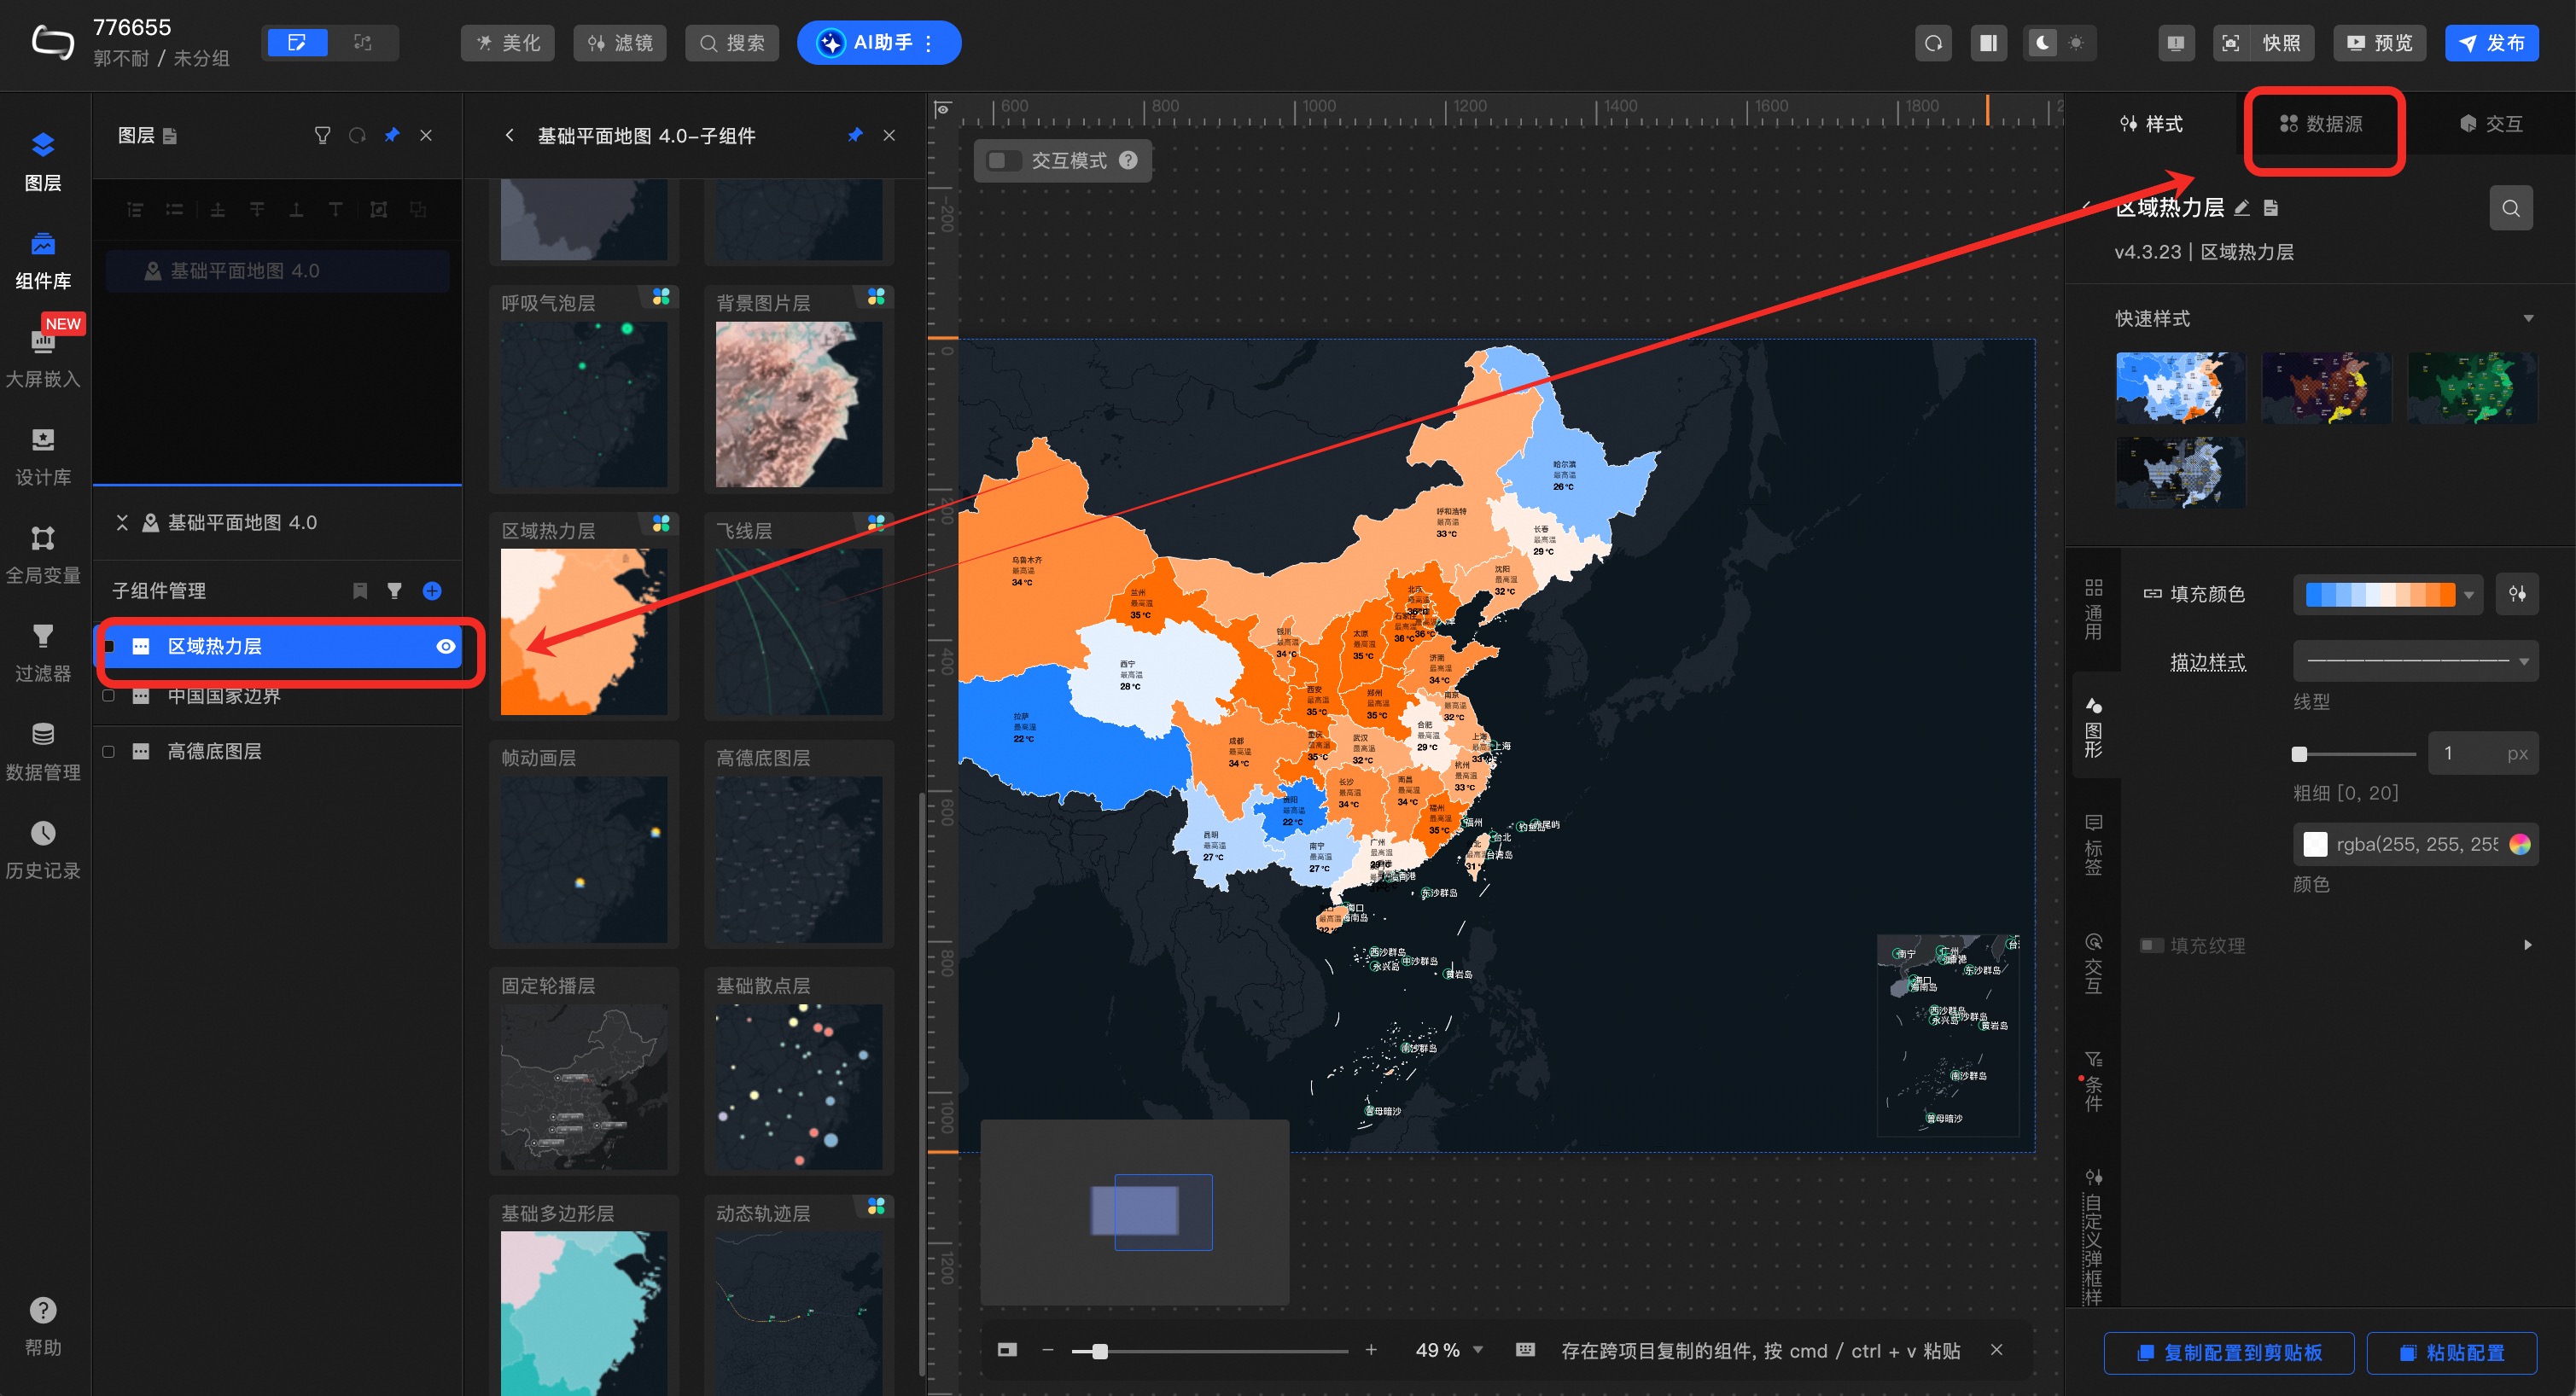Click the stroke color picker circle

2519,844
